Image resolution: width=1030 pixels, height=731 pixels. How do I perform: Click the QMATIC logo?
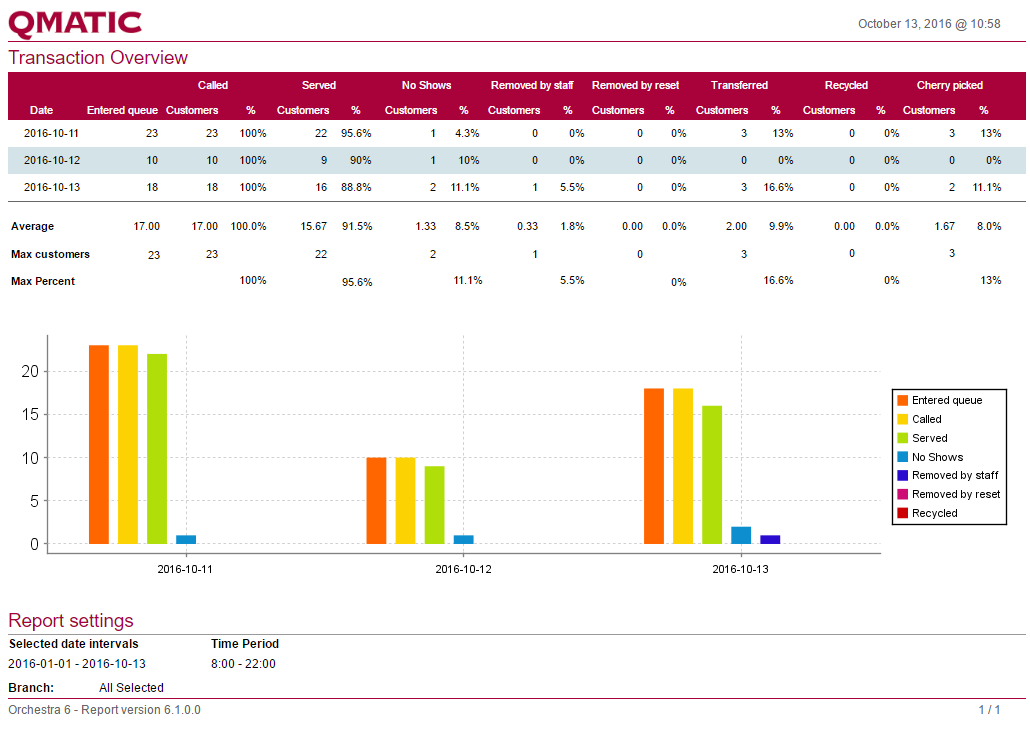75,24
